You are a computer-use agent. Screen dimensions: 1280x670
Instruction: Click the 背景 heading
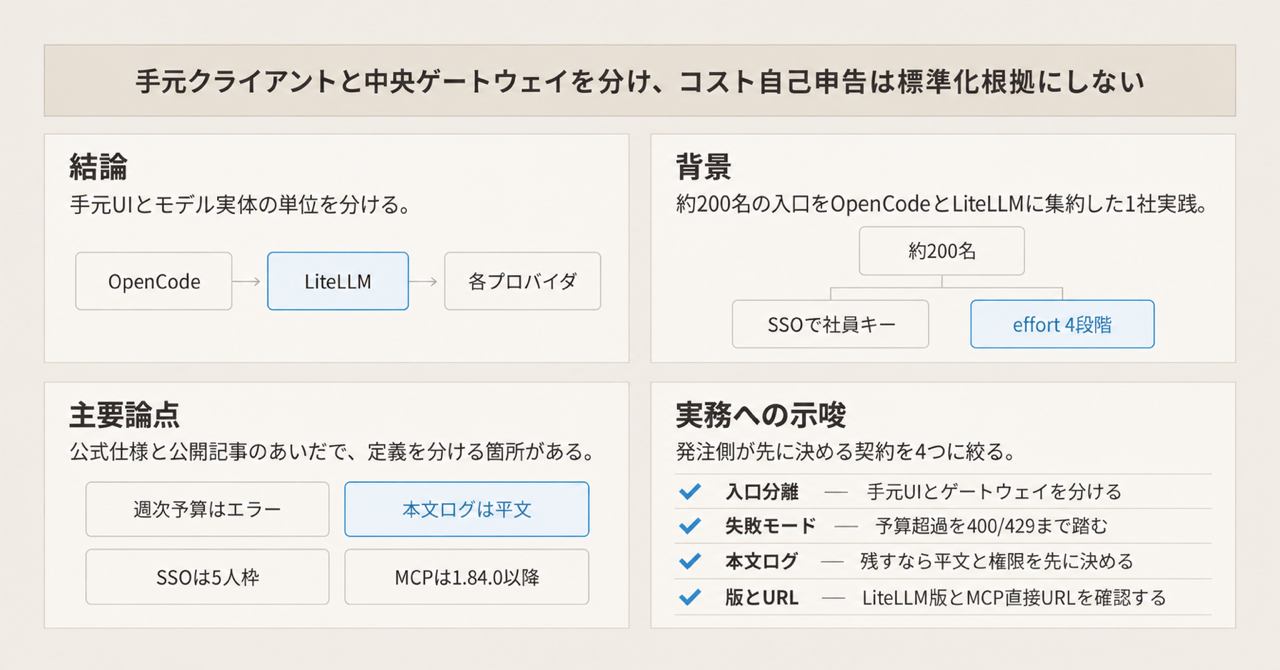click(705, 166)
